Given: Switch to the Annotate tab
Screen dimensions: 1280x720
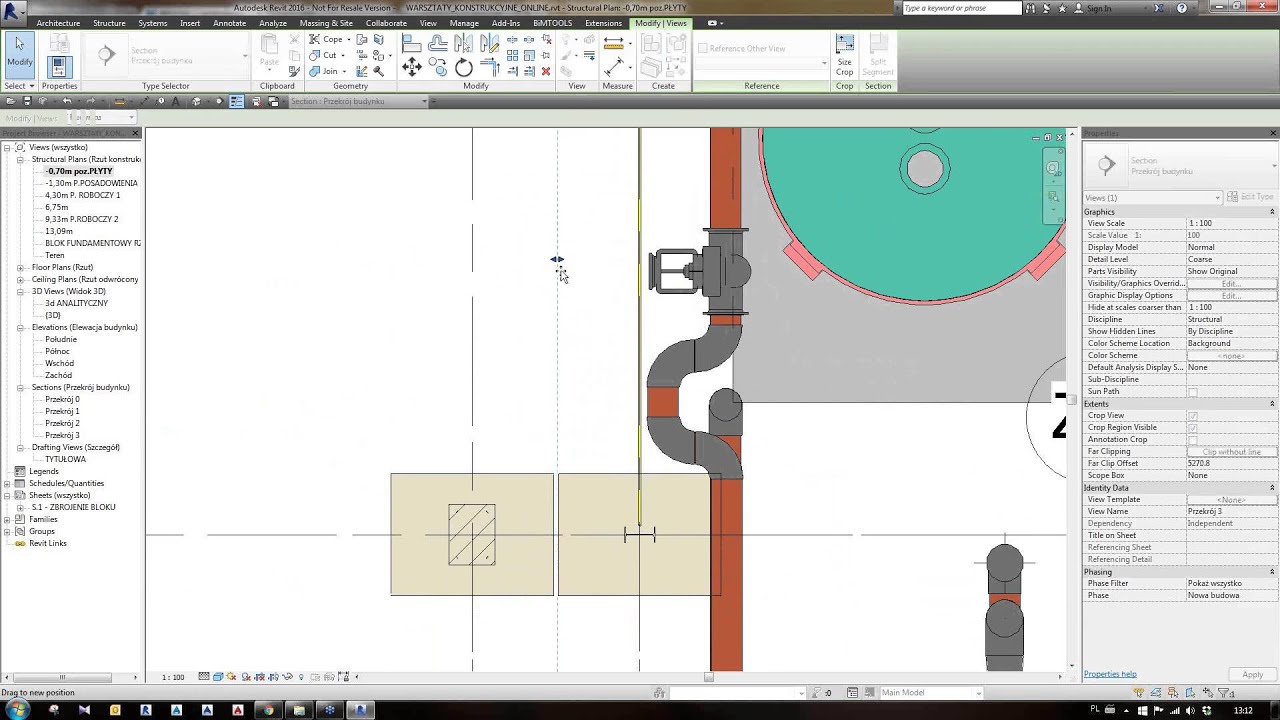Looking at the screenshot, I should [x=229, y=23].
